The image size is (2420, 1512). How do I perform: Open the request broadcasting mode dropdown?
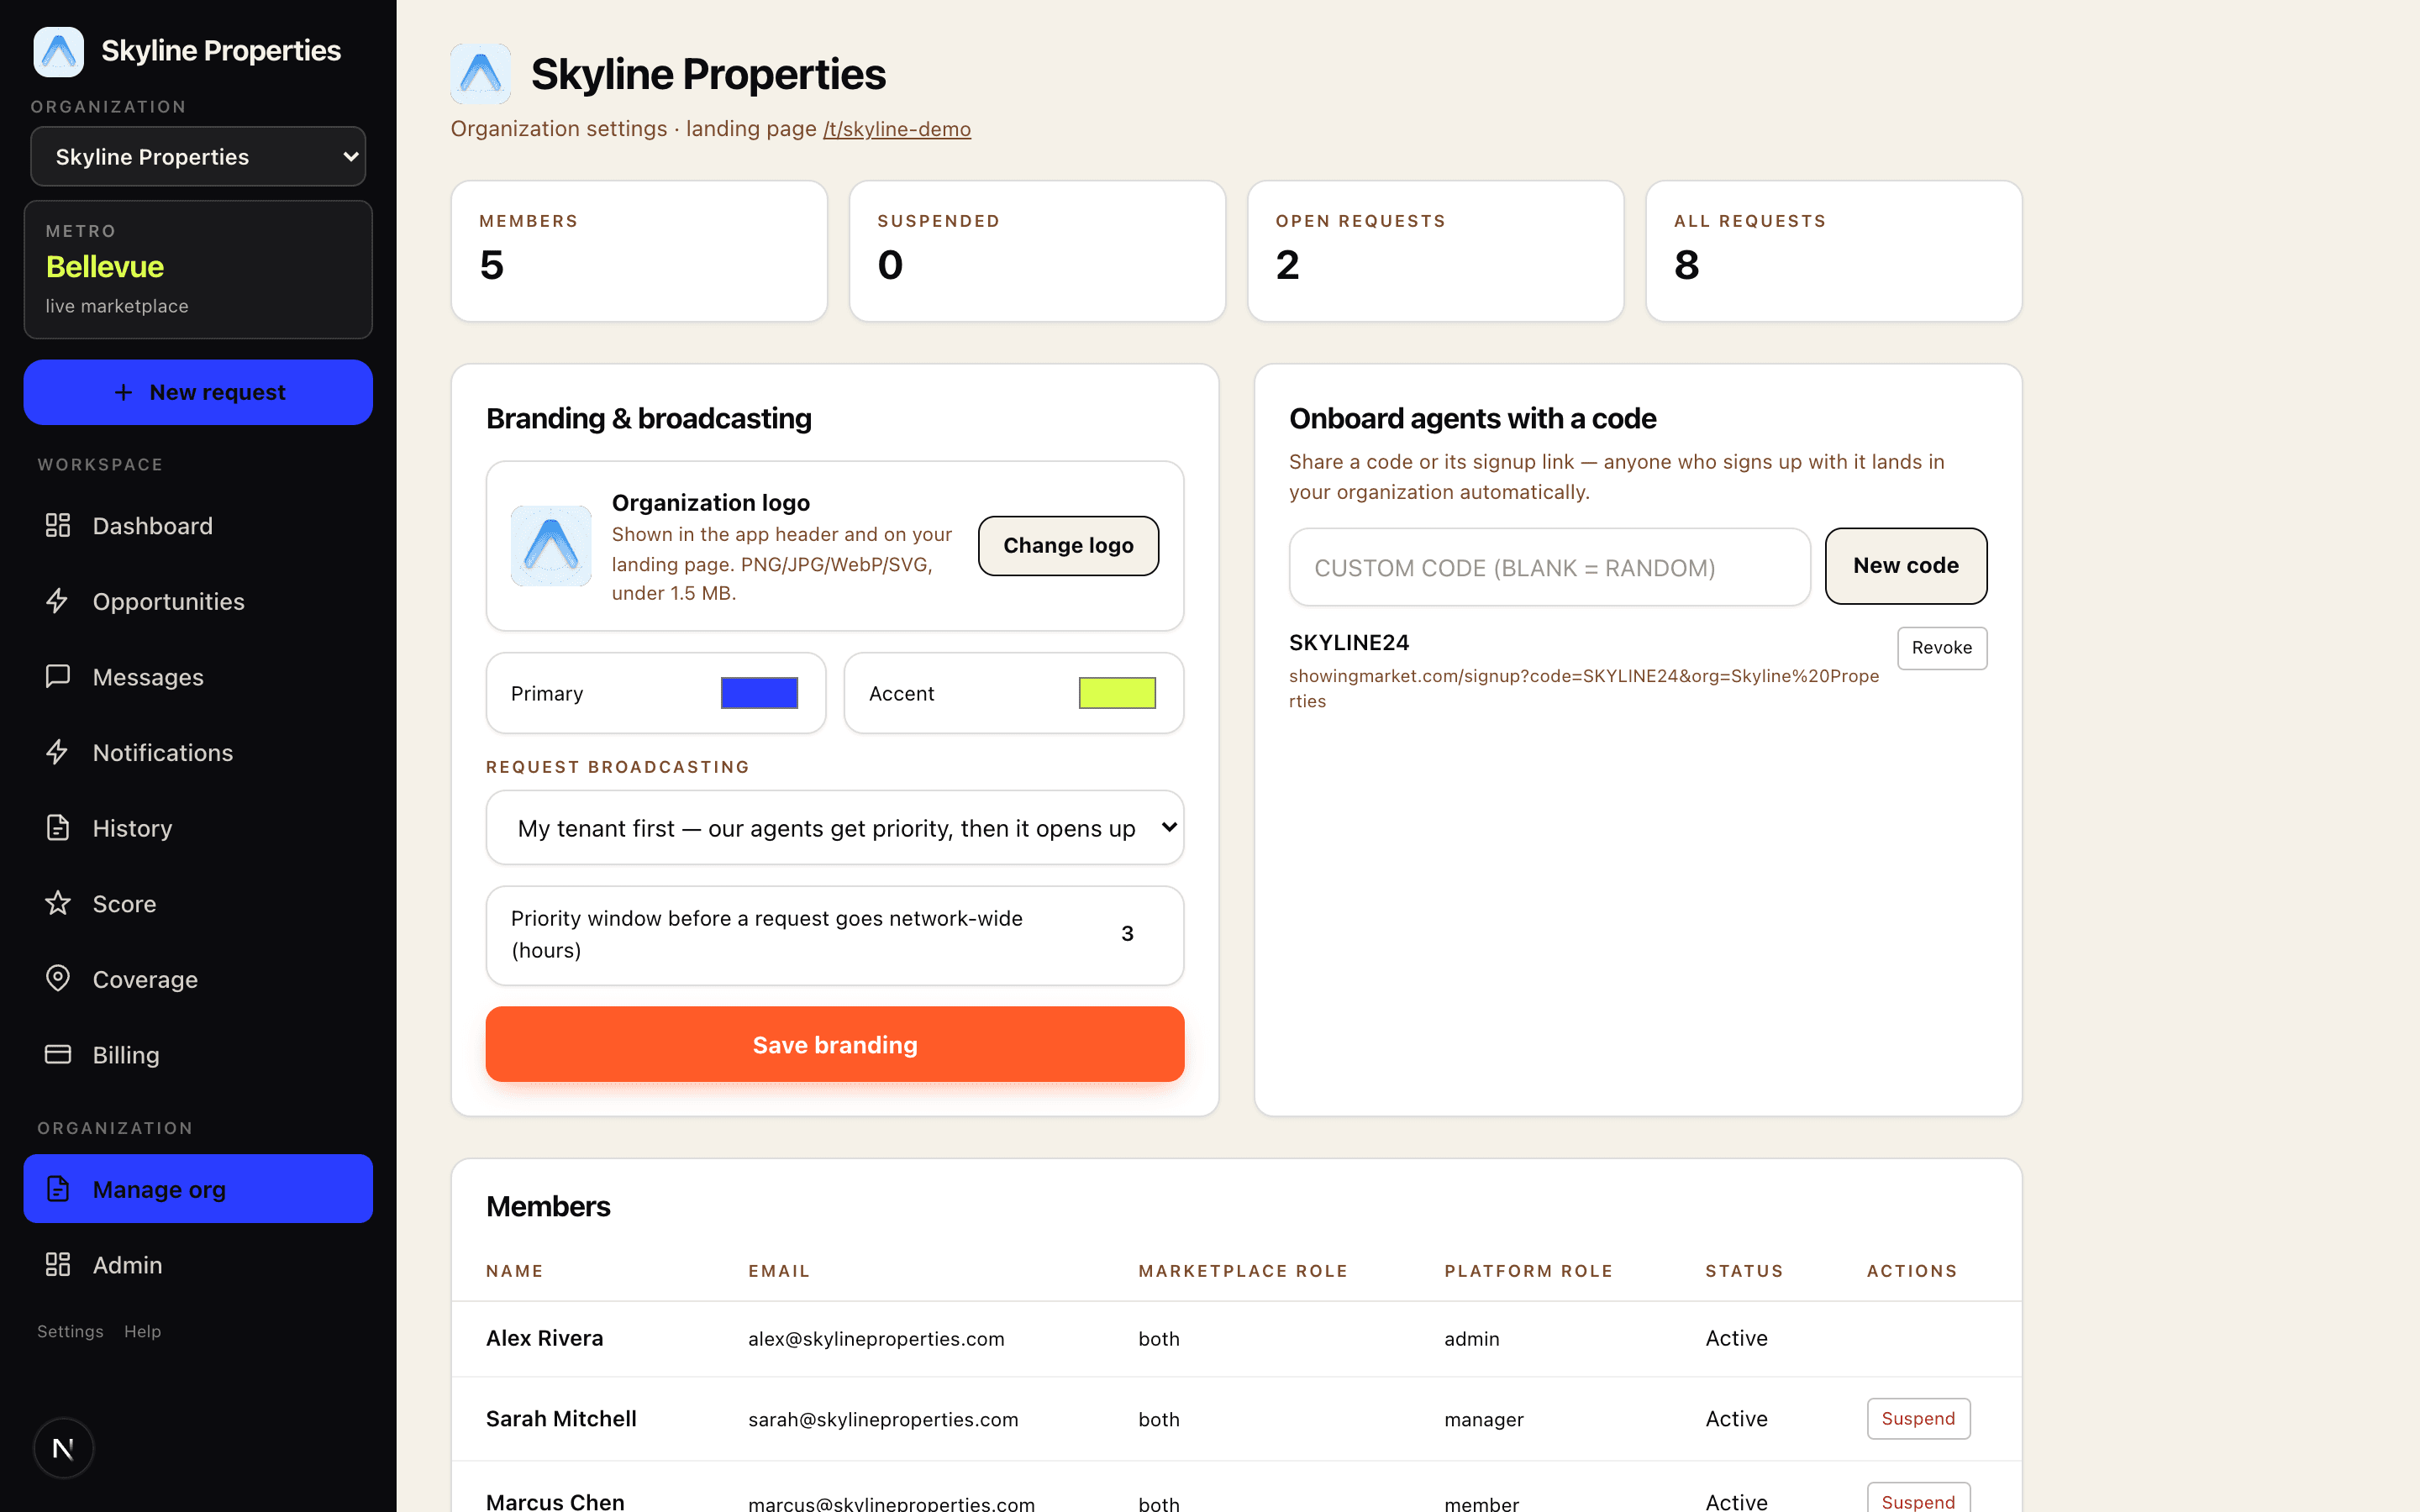[x=835, y=828]
